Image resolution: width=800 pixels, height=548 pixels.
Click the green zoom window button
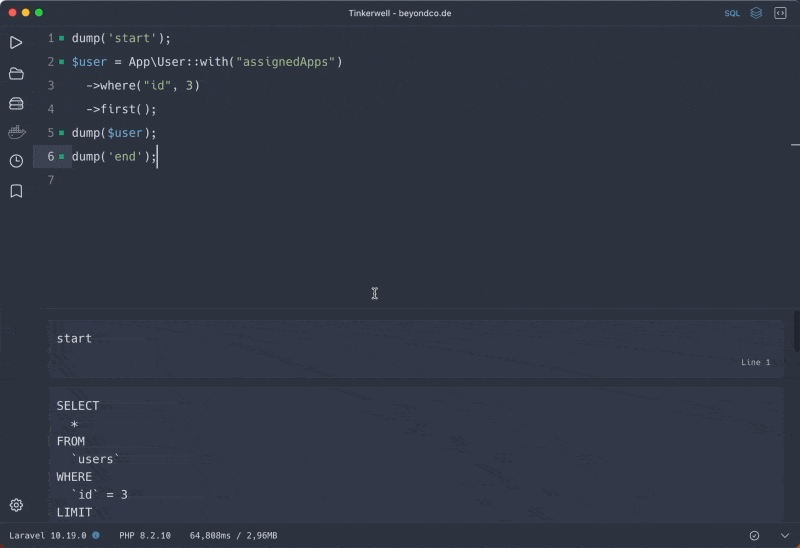point(39,13)
